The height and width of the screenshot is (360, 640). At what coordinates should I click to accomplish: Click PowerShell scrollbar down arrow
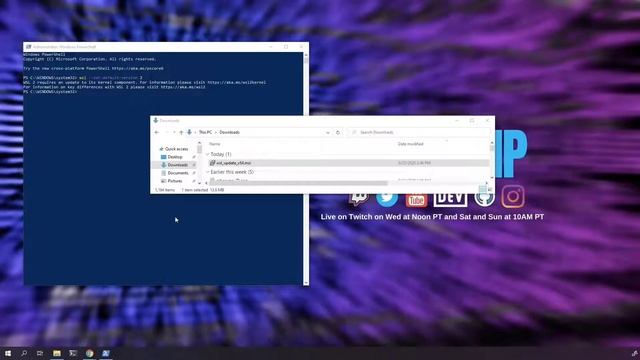coord(306,282)
